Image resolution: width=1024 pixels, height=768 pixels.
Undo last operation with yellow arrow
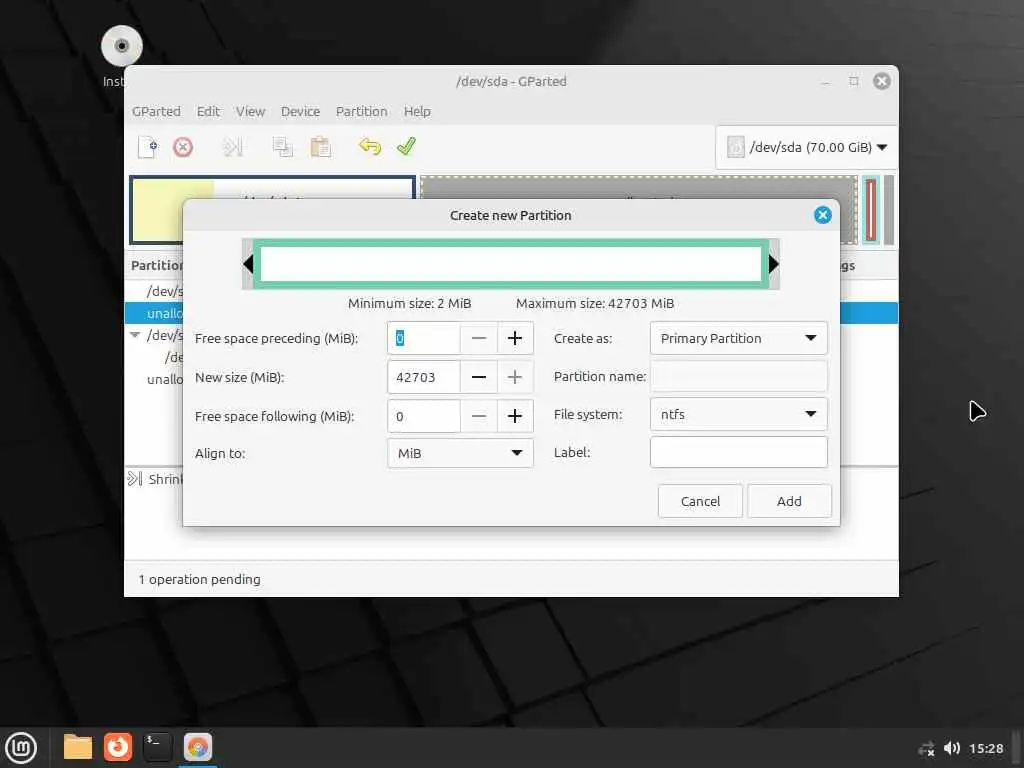pyautogui.click(x=370, y=146)
